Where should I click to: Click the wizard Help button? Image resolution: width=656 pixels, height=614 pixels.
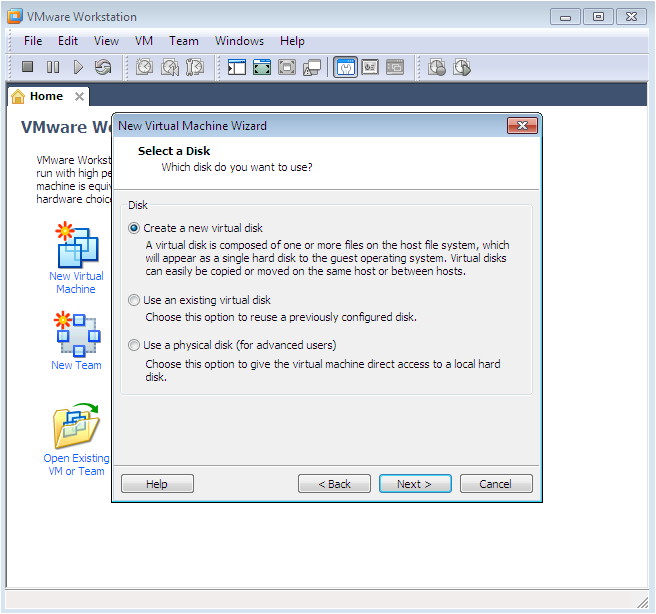pos(157,484)
